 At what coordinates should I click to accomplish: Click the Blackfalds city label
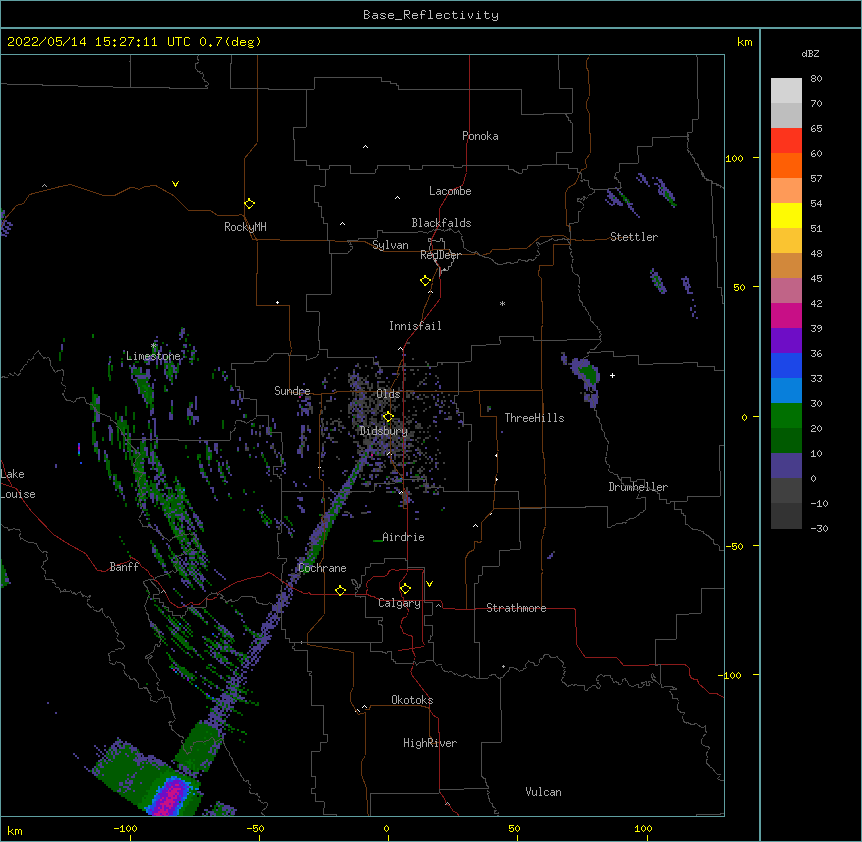click(x=441, y=223)
